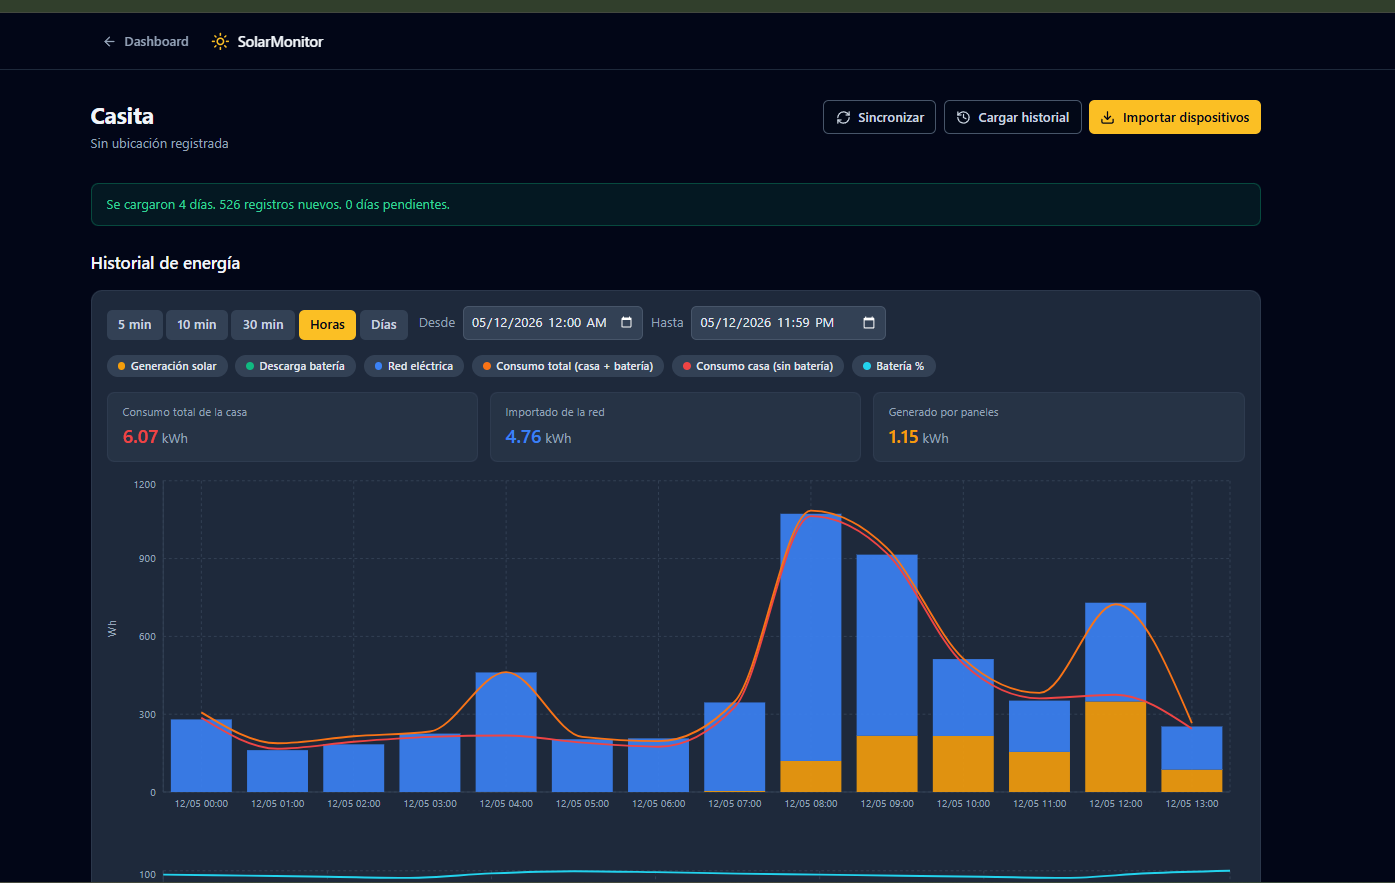Image resolution: width=1395 pixels, height=883 pixels.
Task: Open the calendar picker in Desde field
Action: click(627, 323)
